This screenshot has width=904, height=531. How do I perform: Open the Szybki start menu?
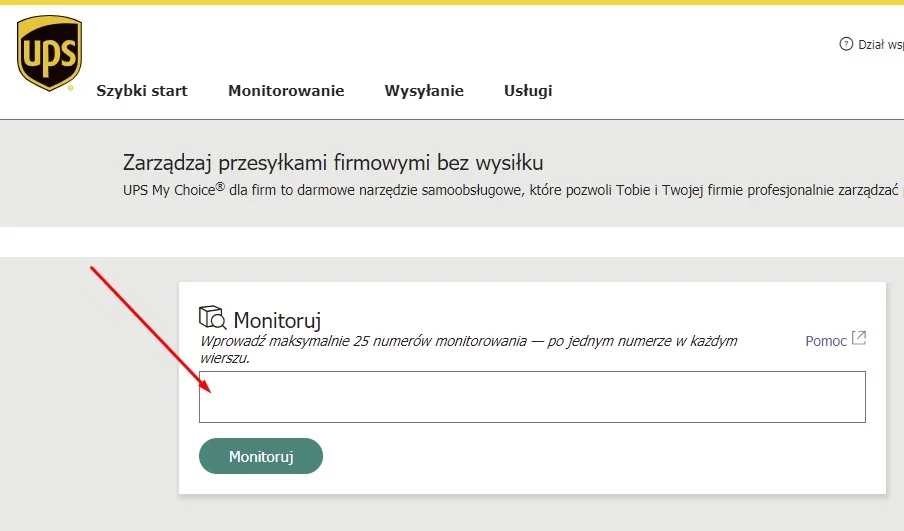pos(142,91)
